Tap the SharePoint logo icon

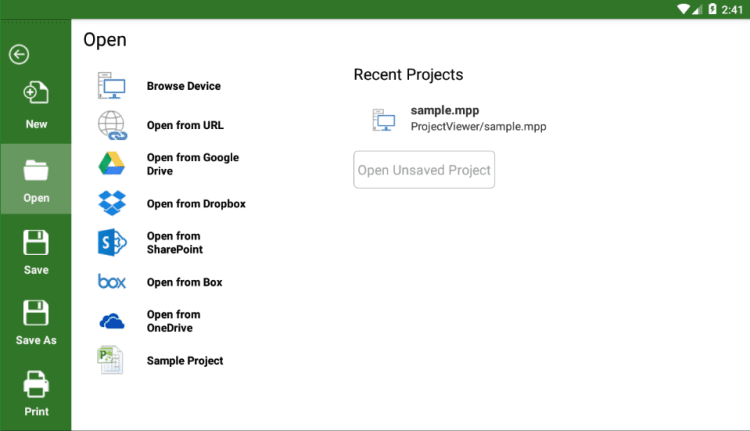(x=111, y=243)
